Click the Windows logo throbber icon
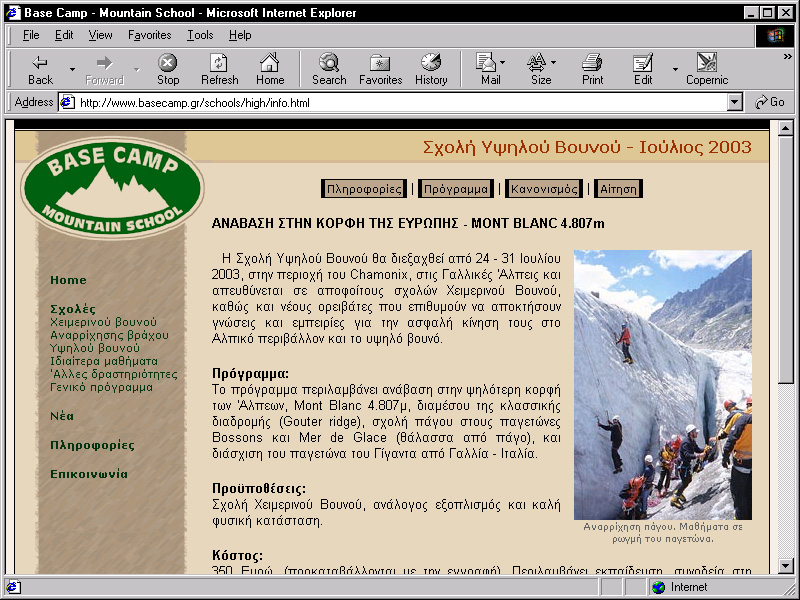The width and height of the screenshot is (800, 600). pyautogui.click(x=774, y=36)
